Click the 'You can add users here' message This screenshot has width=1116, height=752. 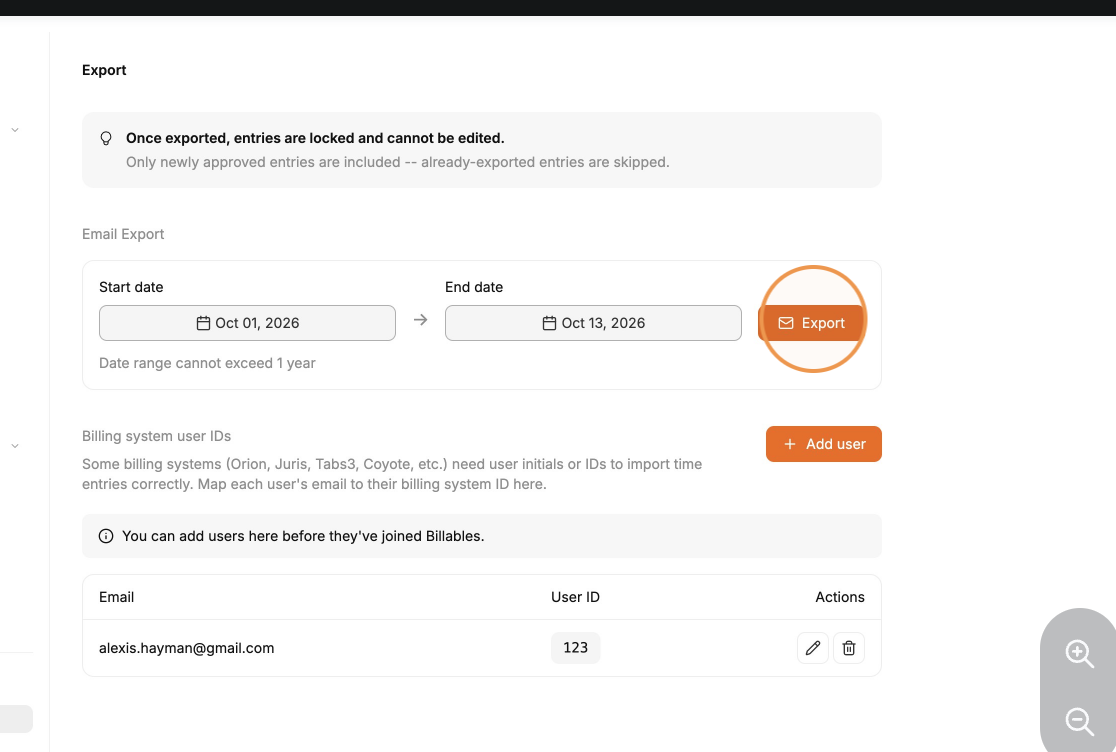coord(303,536)
